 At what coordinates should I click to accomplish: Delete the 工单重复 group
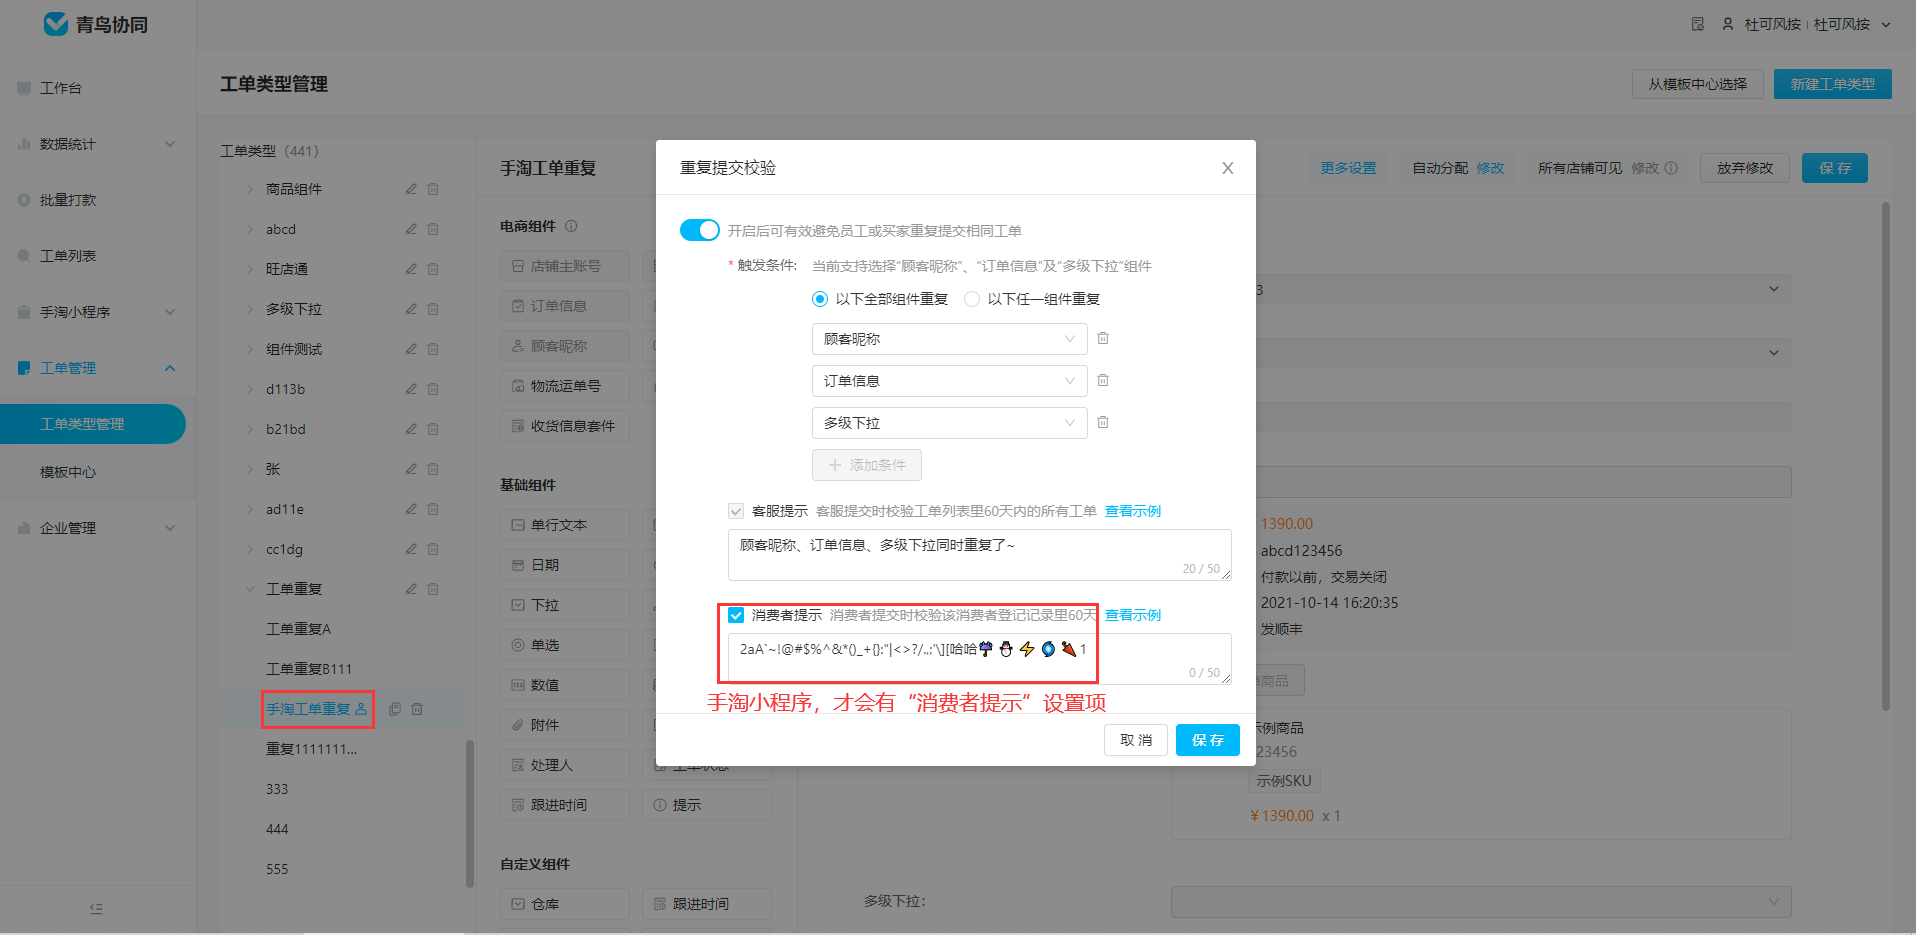coord(433,589)
